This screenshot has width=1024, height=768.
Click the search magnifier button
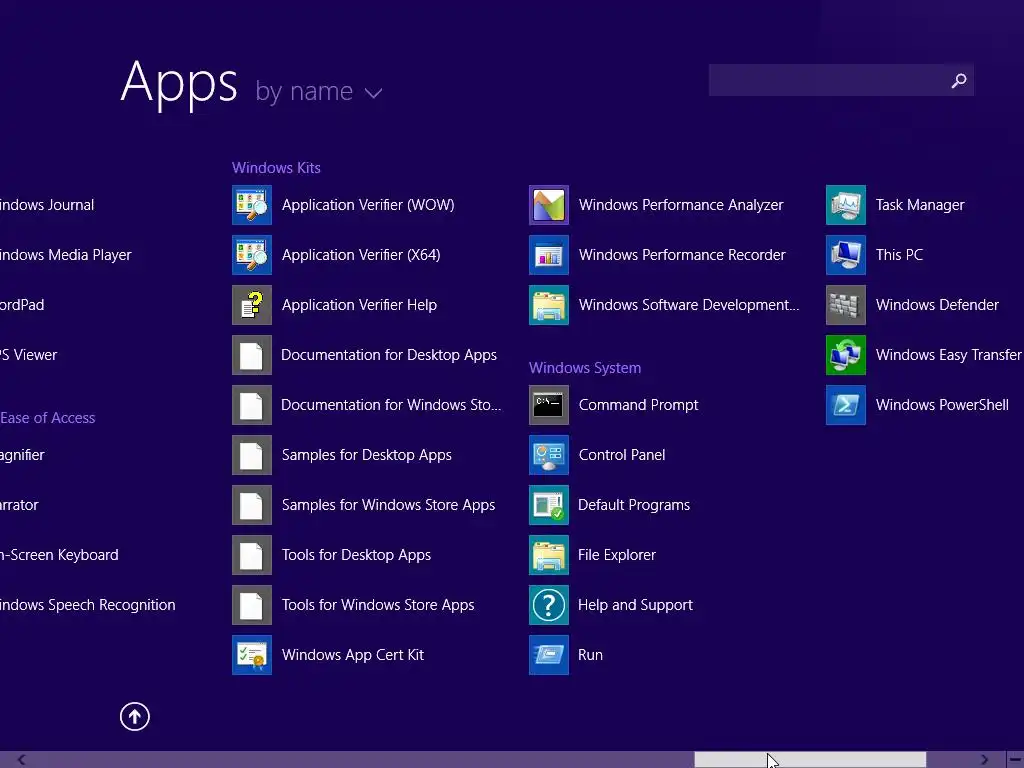[959, 80]
